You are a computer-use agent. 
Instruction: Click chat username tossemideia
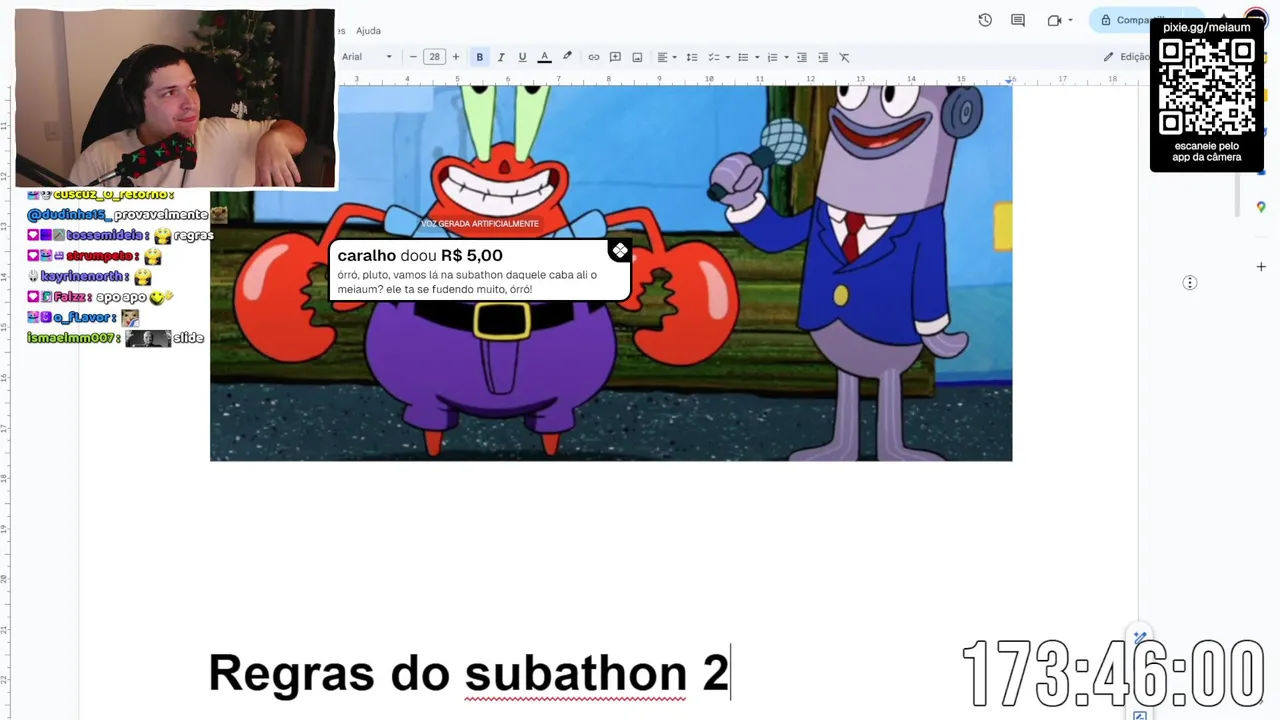tap(104, 235)
